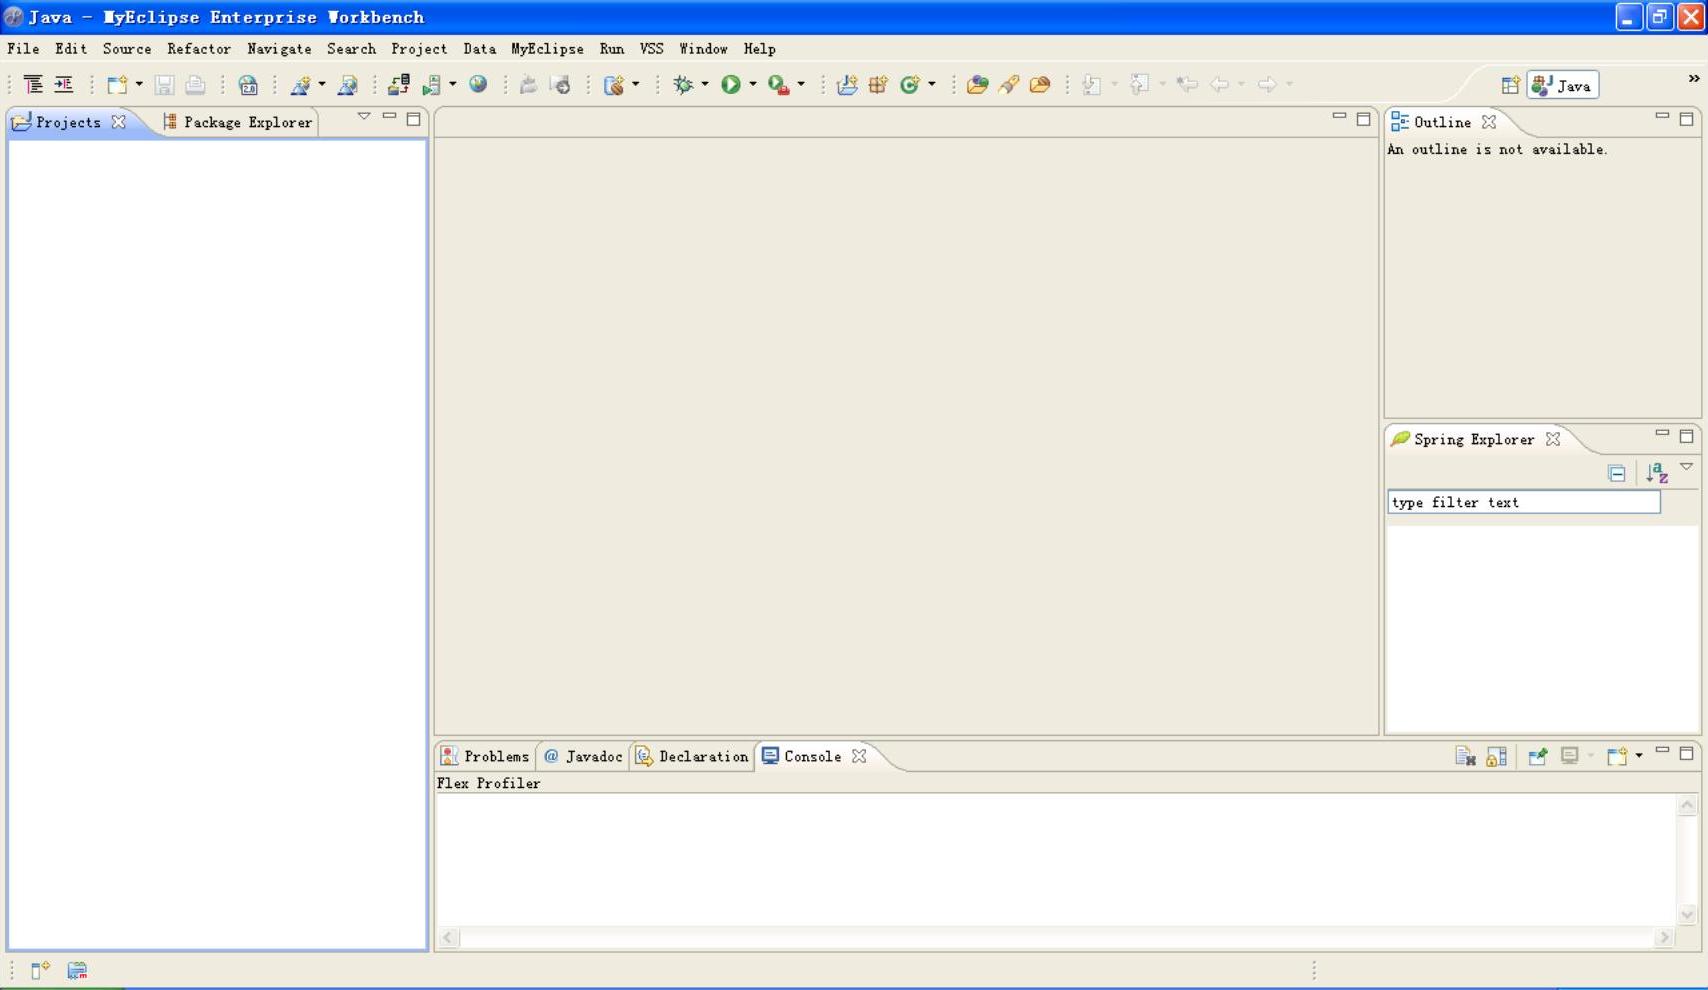Click the Spring Explorer filter text field

pos(1524,502)
